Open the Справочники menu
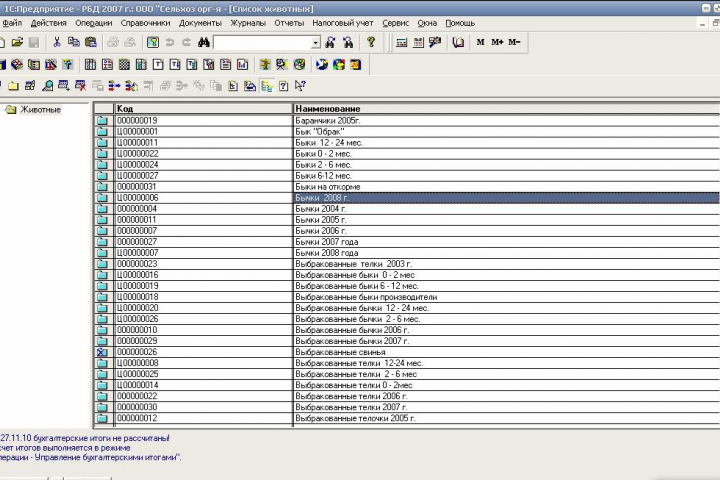This screenshot has width=720, height=480. click(x=145, y=23)
